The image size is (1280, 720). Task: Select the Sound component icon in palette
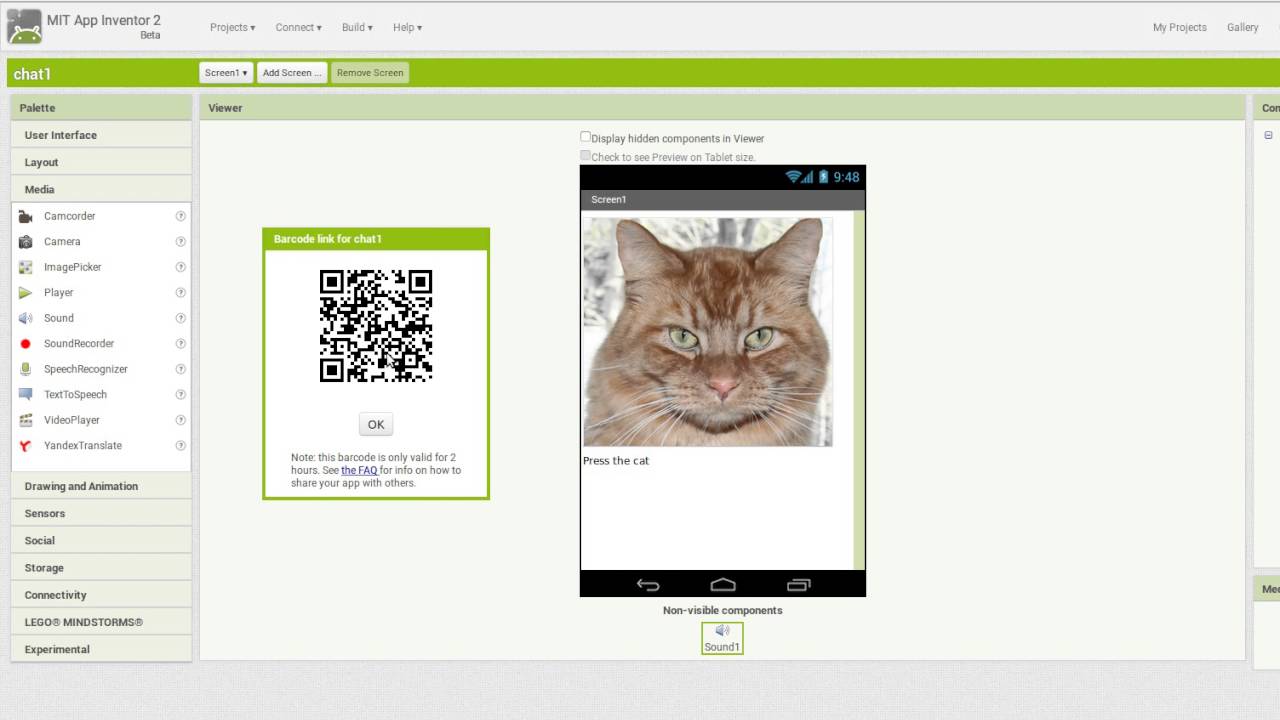(25, 318)
